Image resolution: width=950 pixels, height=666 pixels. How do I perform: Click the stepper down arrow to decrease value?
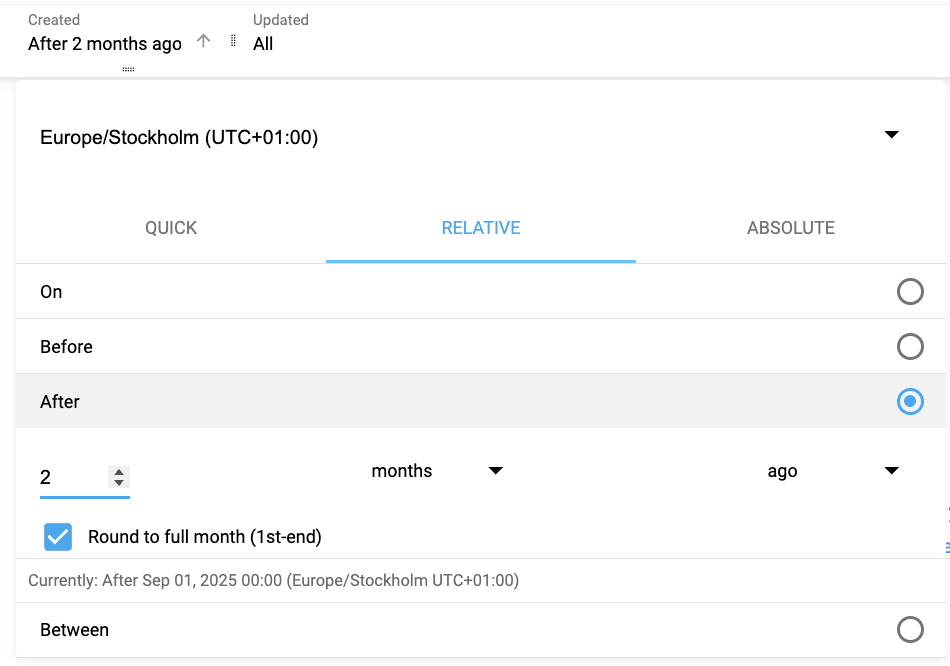[x=119, y=482]
